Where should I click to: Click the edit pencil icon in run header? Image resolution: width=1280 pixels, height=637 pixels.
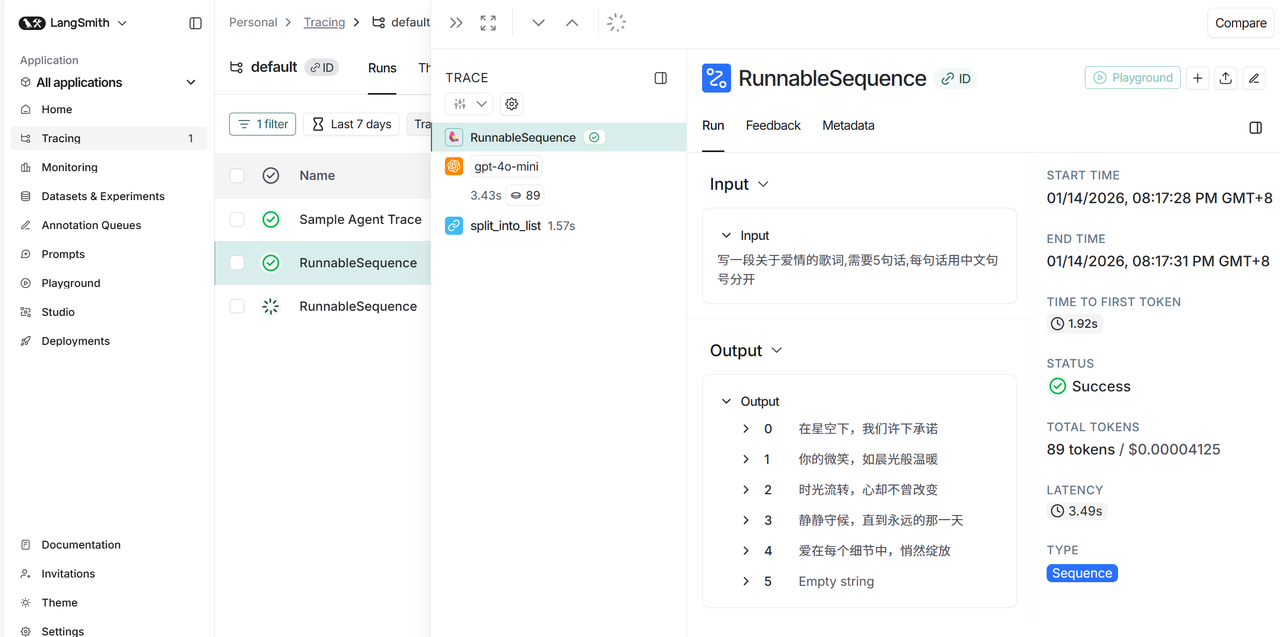point(1254,78)
